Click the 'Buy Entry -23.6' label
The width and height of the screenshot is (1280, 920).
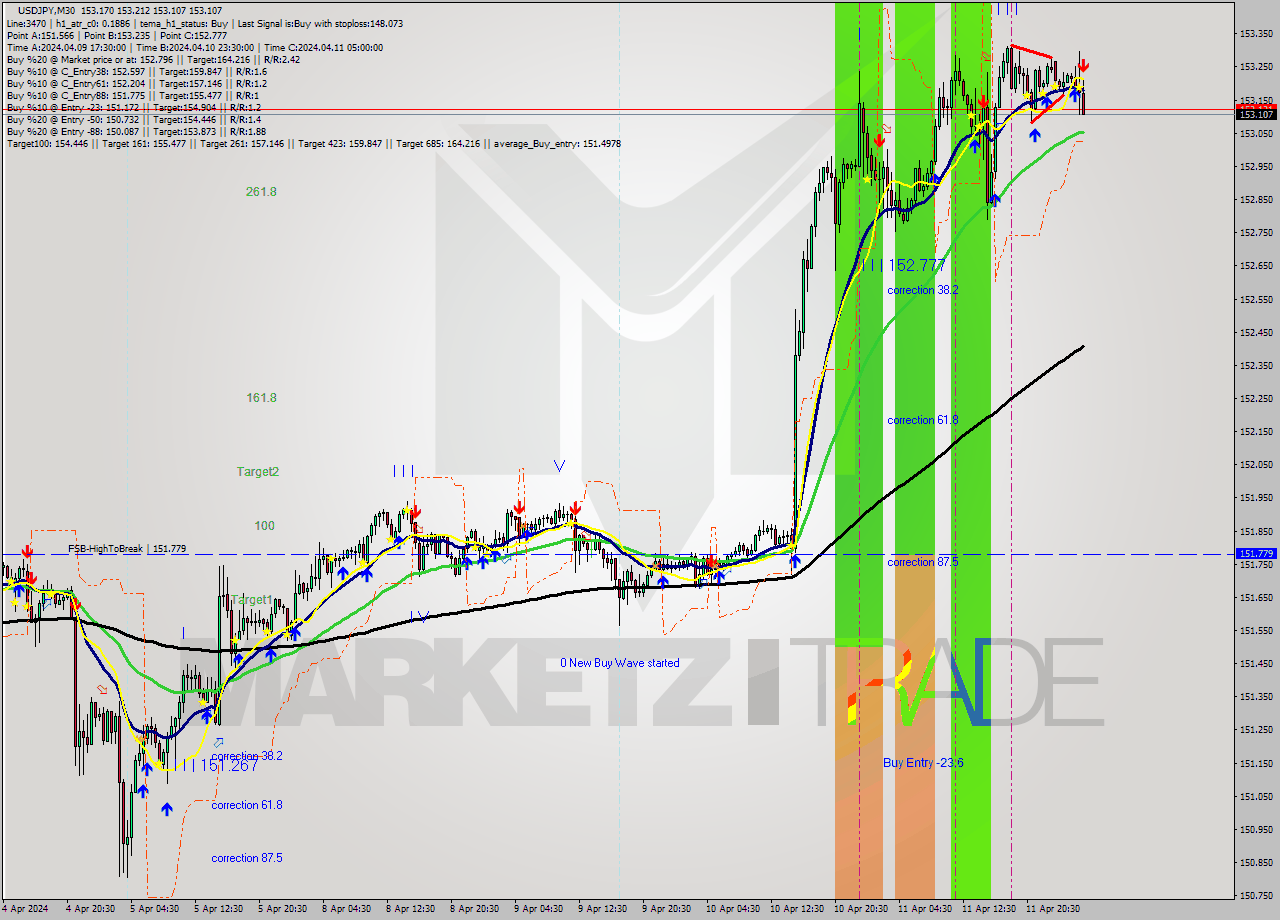923,763
